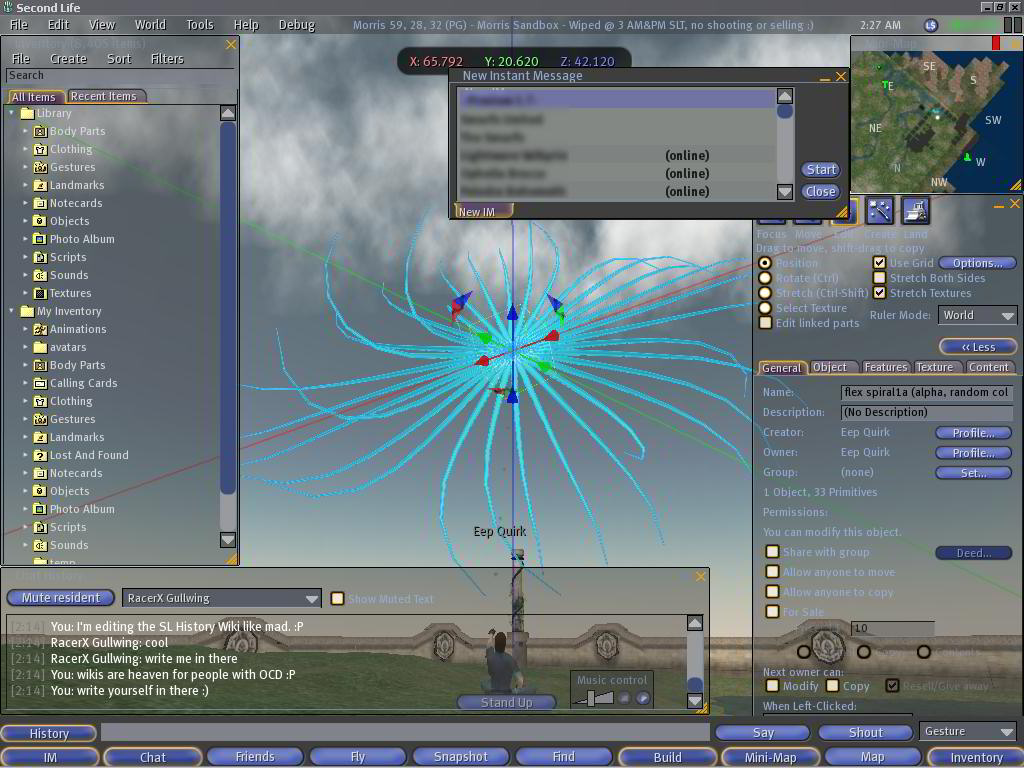This screenshot has width=1024, height=768.
Task: Open the Photo Album folder under Library
Action: pos(82,239)
